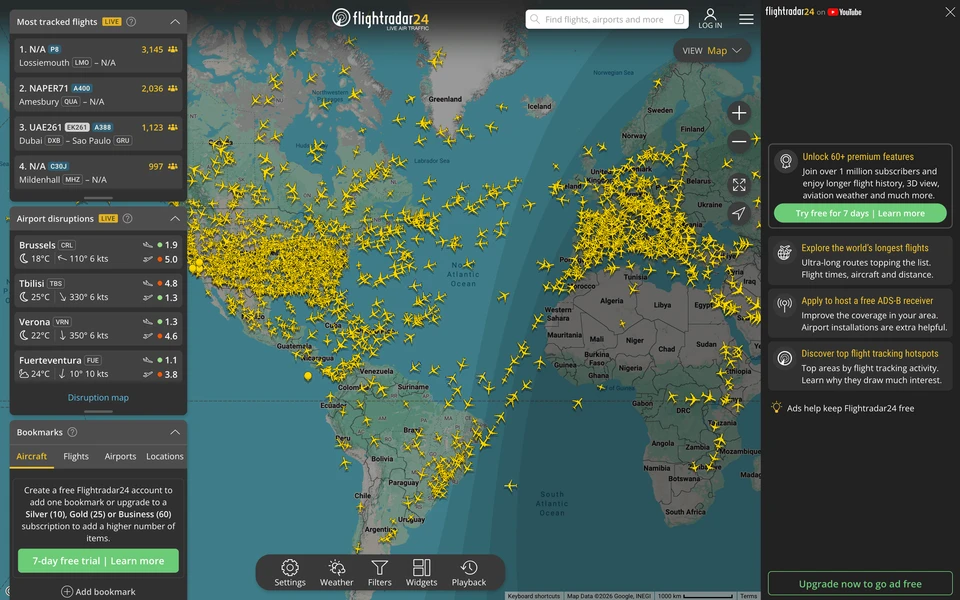The width and height of the screenshot is (960, 600).
Task: Open the Tbilisi airport disruption row
Action: [x=98, y=290]
